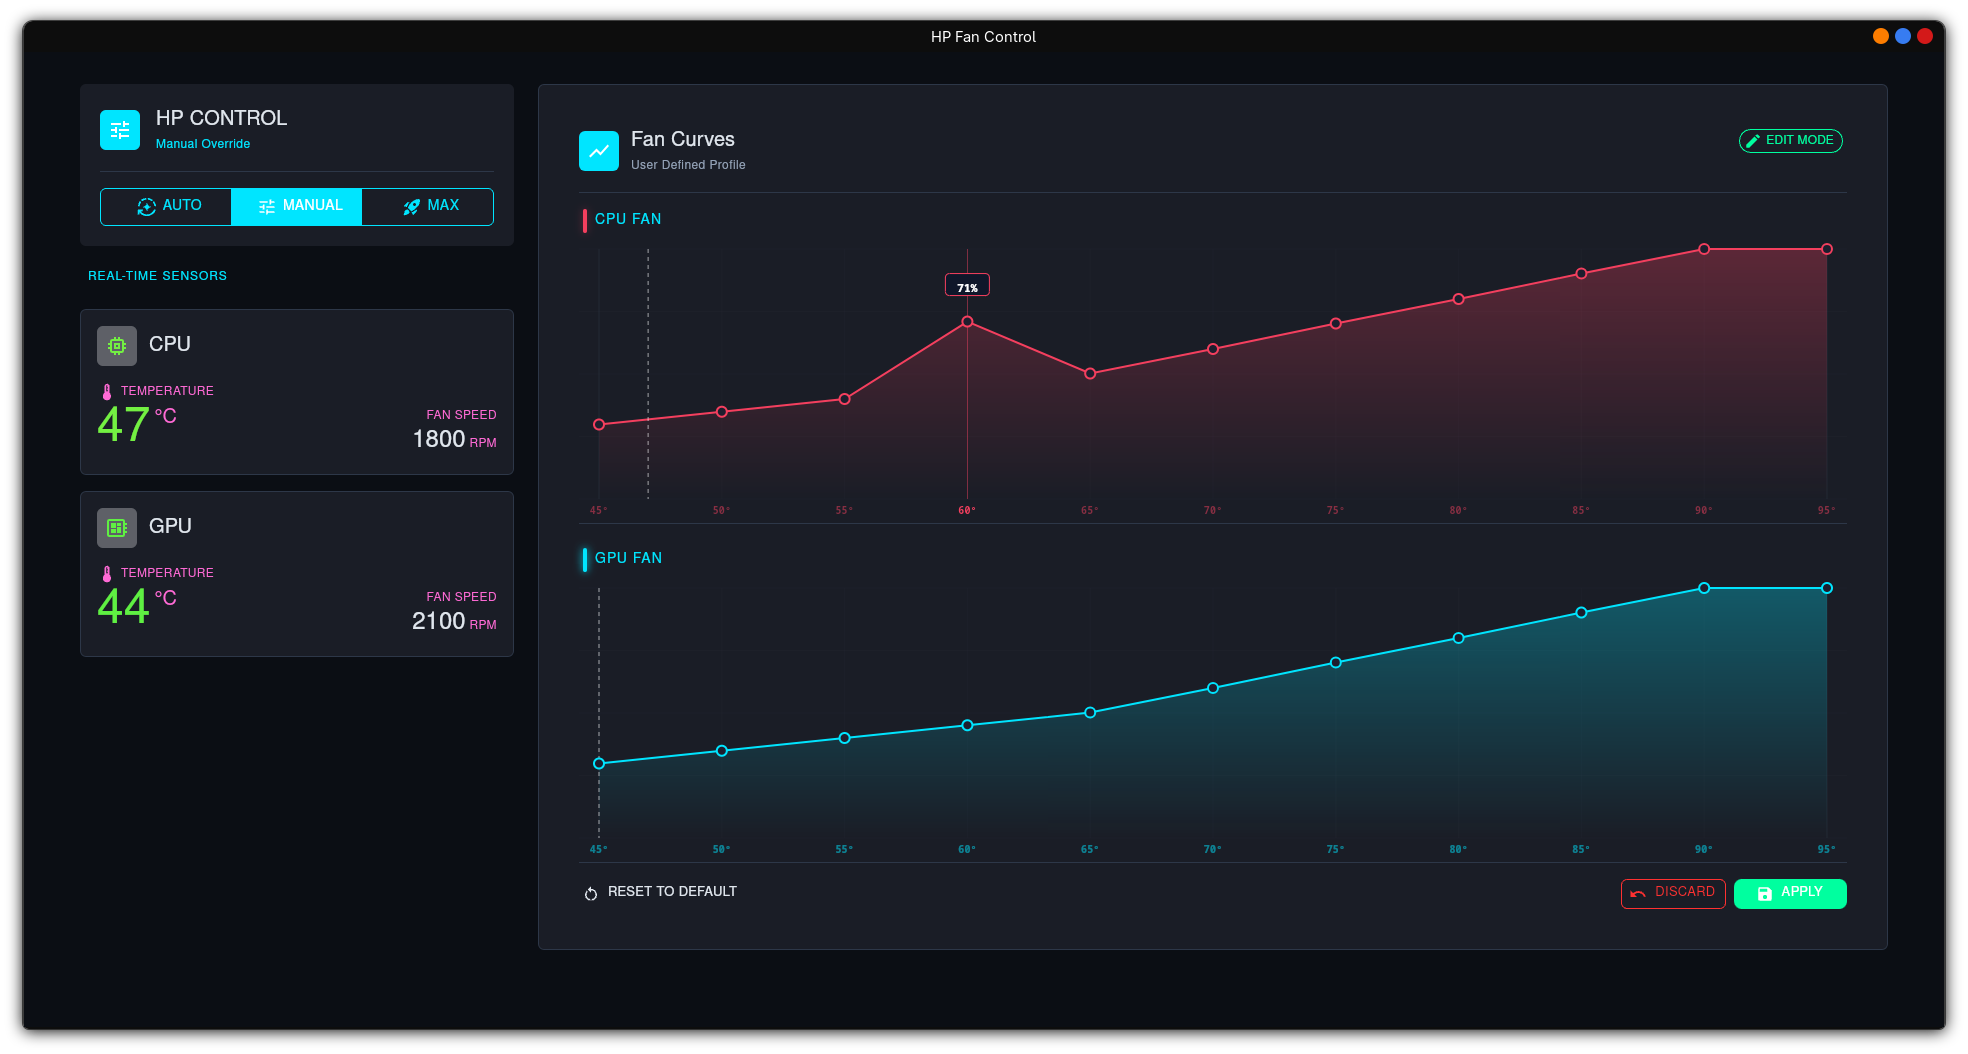Viewport: 1968px width, 1054px height.
Task: Click the Manual Override subtitle
Action: coord(203,144)
